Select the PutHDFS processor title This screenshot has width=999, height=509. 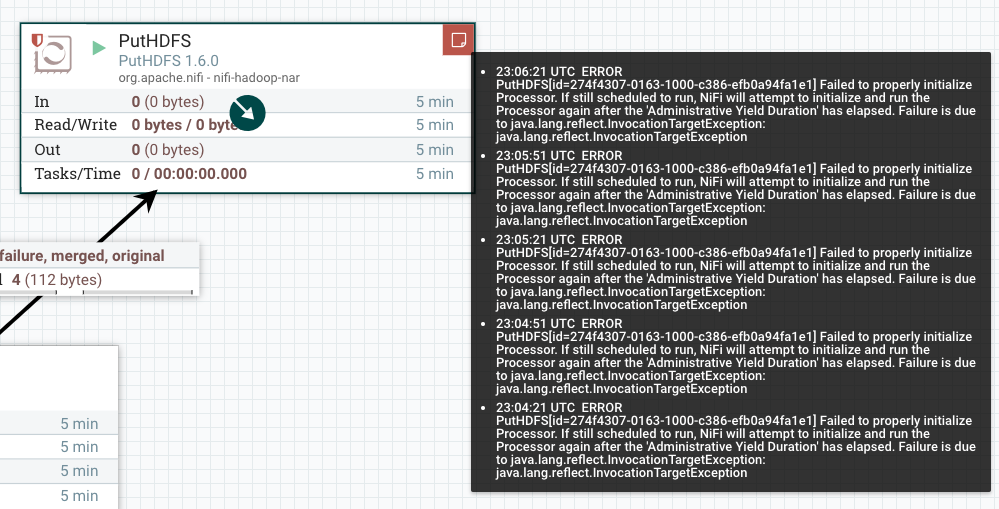point(155,41)
